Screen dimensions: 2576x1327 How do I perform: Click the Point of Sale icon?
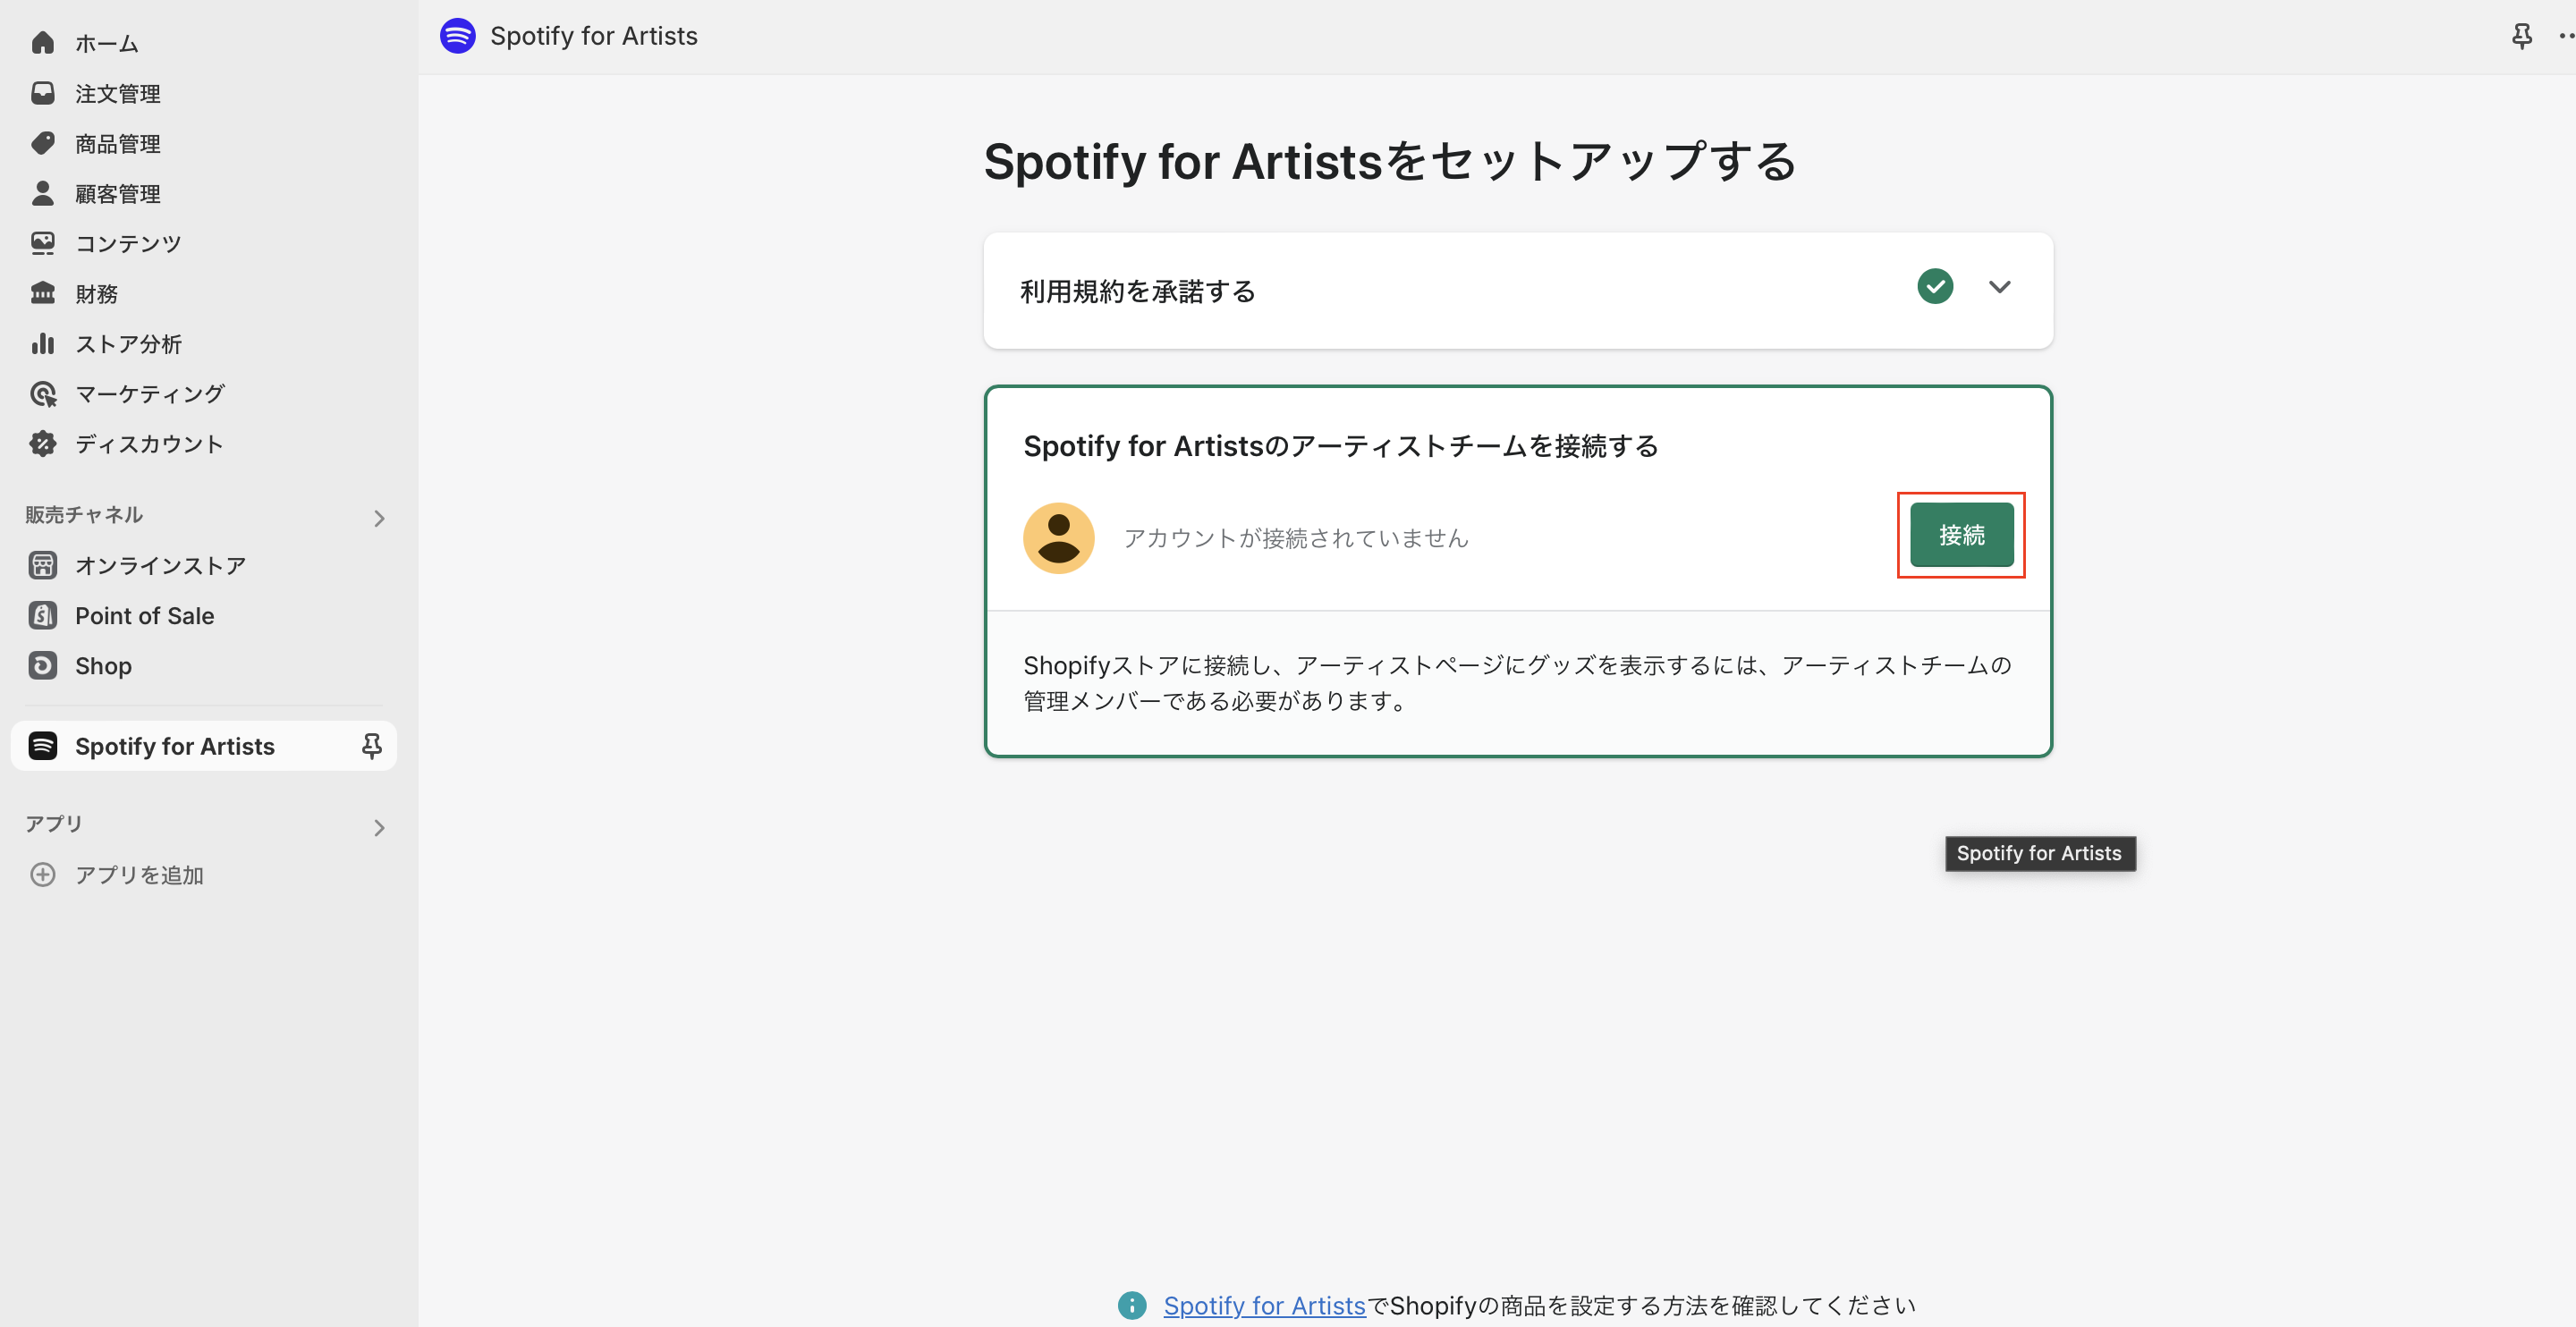pyautogui.click(x=43, y=615)
